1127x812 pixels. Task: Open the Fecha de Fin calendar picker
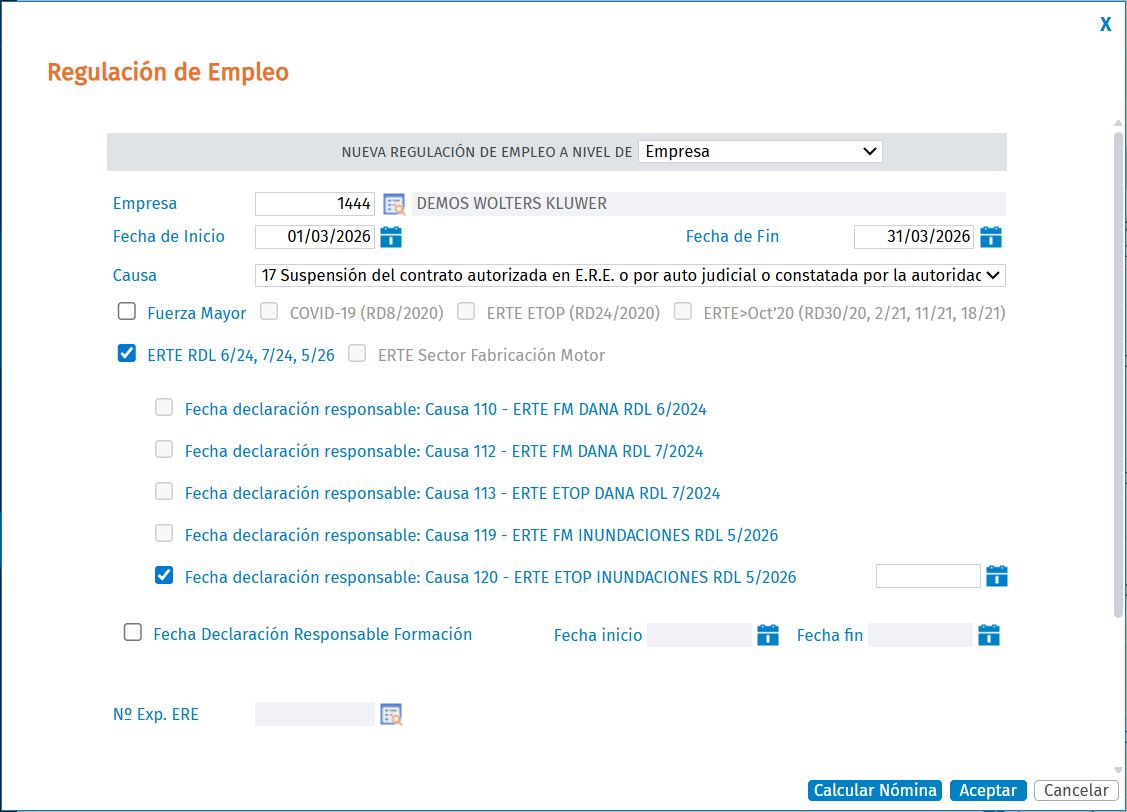[991, 236]
